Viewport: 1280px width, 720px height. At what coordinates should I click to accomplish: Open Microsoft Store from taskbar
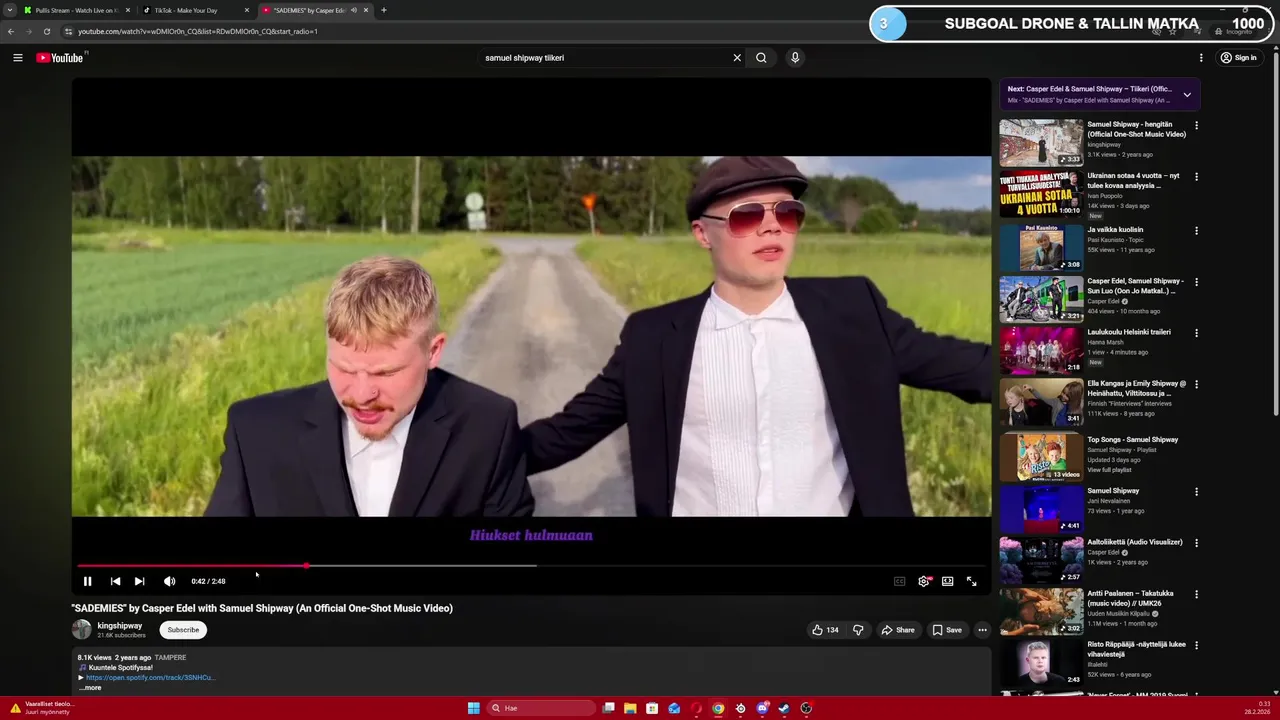pos(652,708)
